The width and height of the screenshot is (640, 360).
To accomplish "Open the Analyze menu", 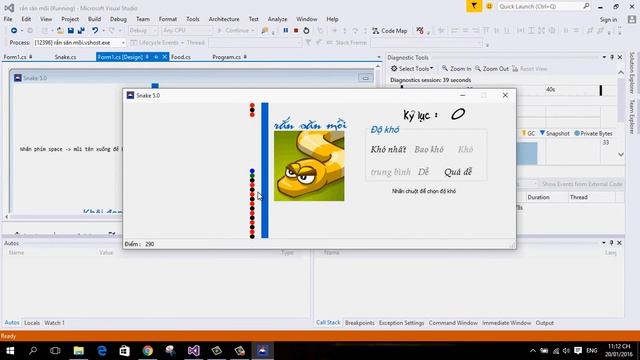I will (x=277, y=19).
